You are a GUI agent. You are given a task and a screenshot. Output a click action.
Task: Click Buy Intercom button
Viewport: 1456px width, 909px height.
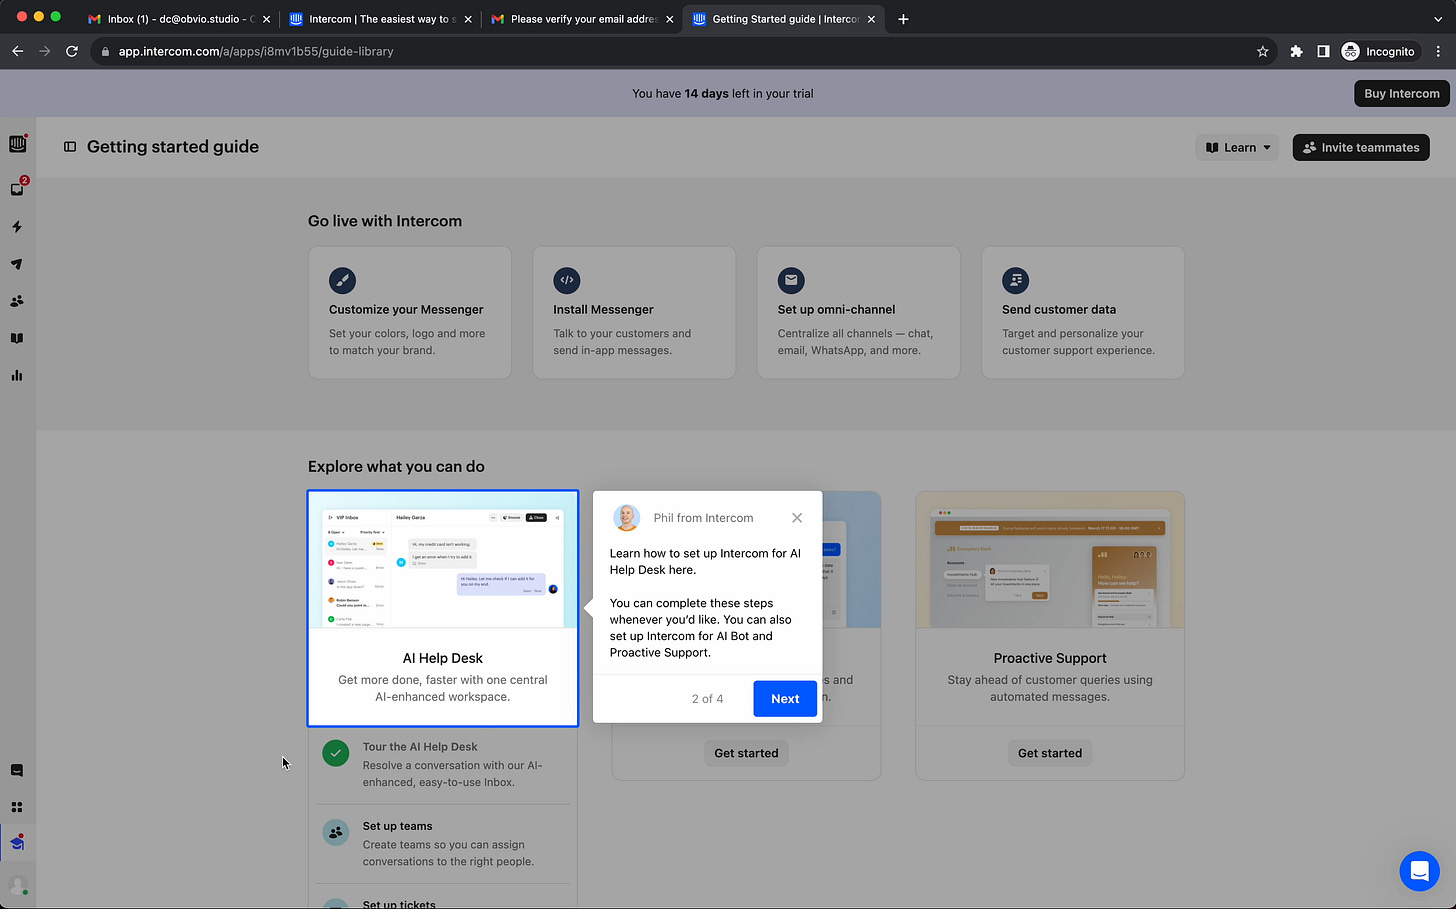pyautogui.click(x=1402, y=93)
